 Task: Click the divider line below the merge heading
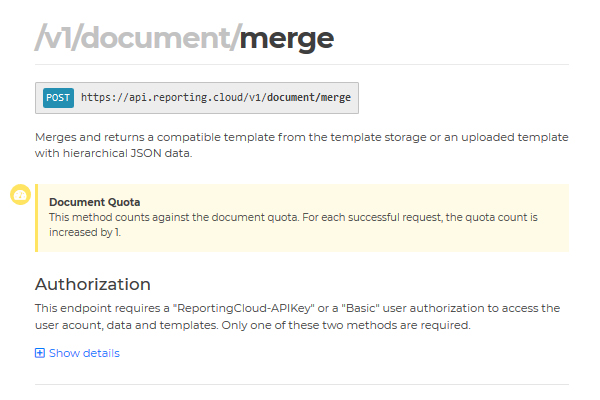click(302, 64)
